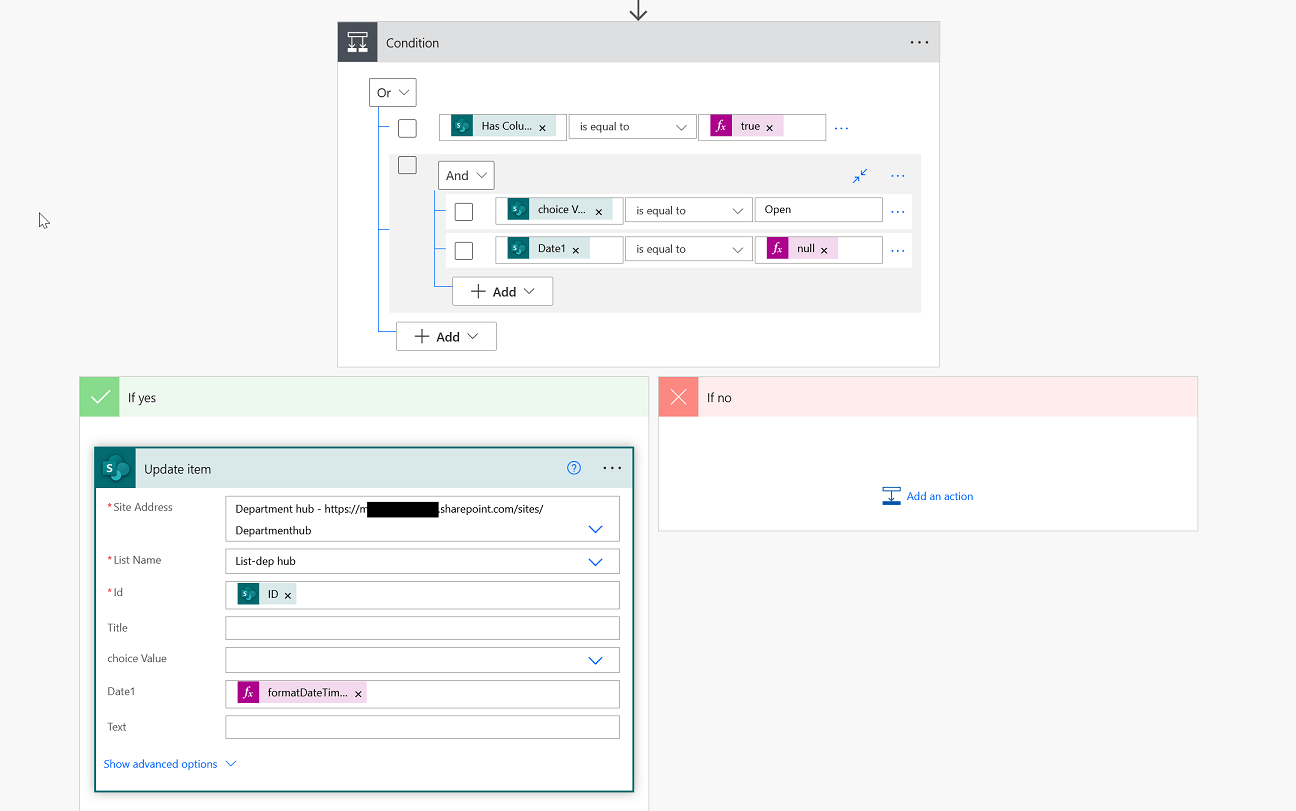This screenshot has height=811, width=1296.
Task: Expand the Site Address dropdown
Action: tap(595, 529)
